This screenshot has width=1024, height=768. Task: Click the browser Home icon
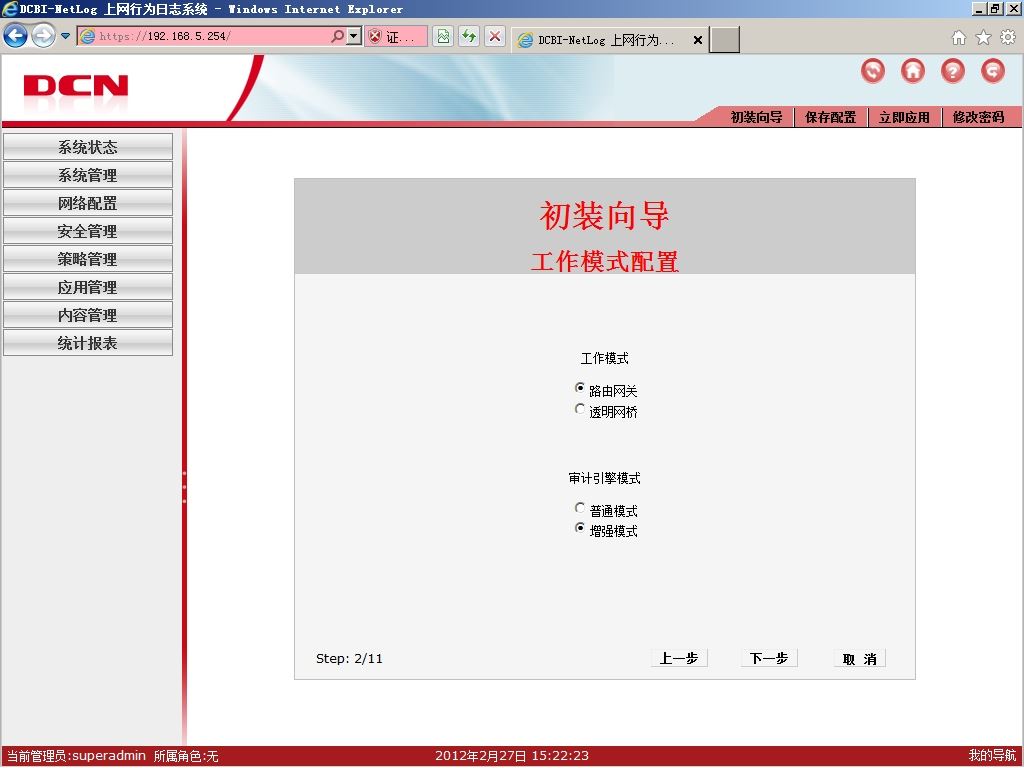point(959,37)
